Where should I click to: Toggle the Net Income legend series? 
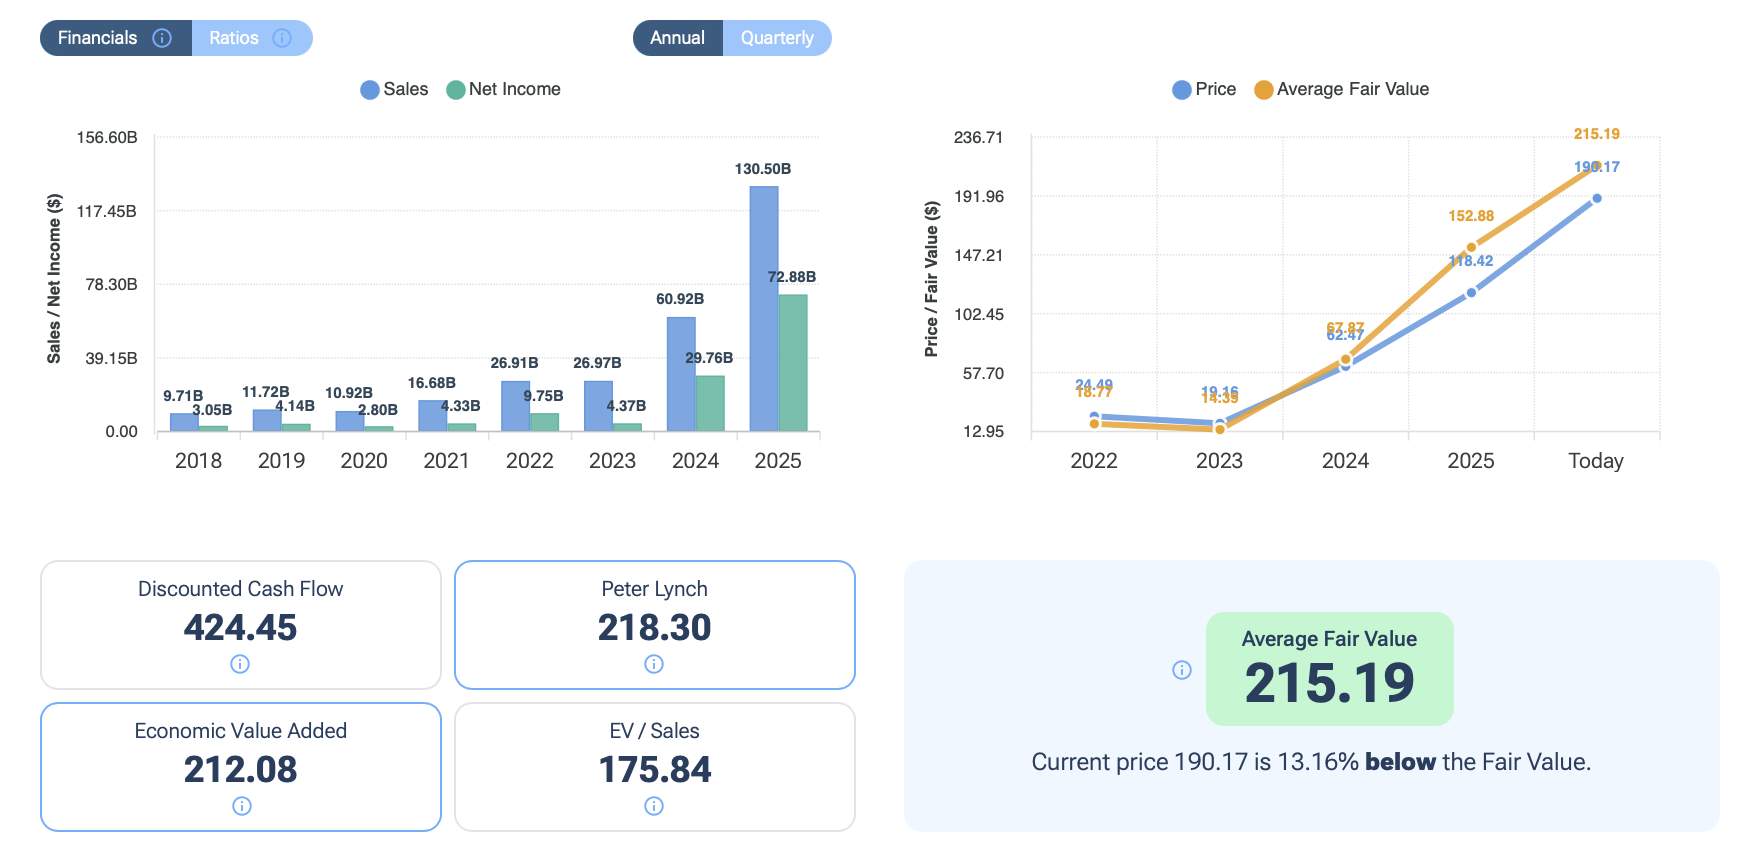(x=503, y=89)
